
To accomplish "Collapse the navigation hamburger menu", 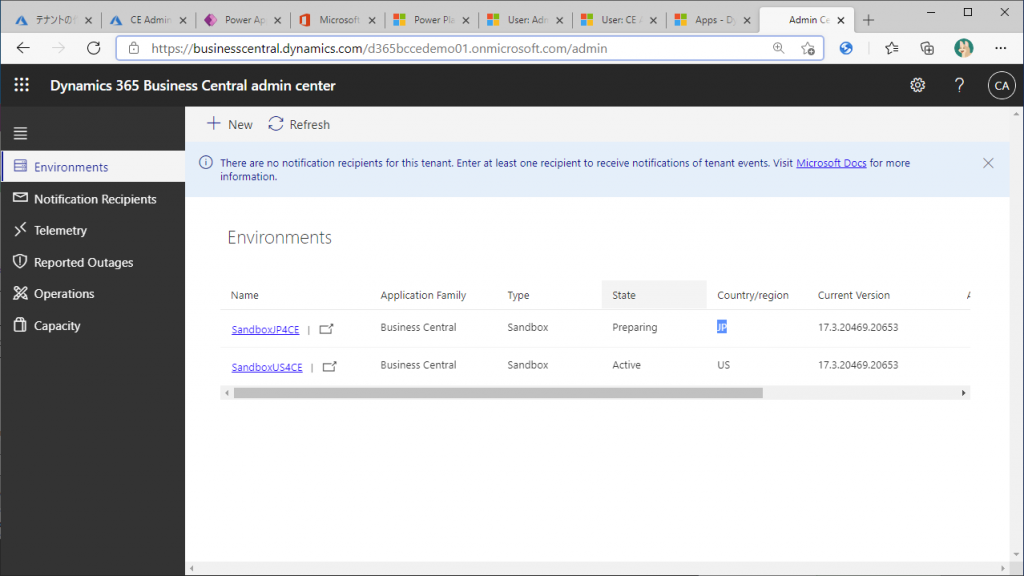I will 20,133.
